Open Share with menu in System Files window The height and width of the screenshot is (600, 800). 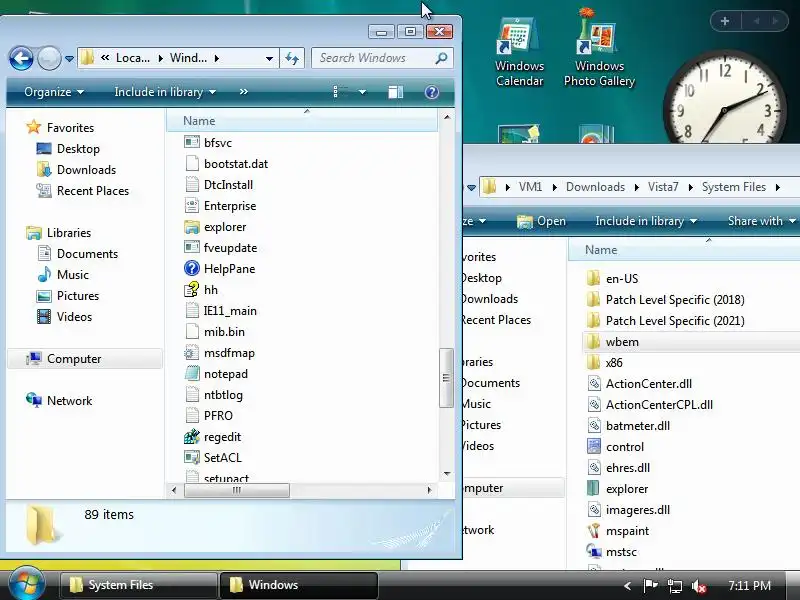tap(762, 221)
